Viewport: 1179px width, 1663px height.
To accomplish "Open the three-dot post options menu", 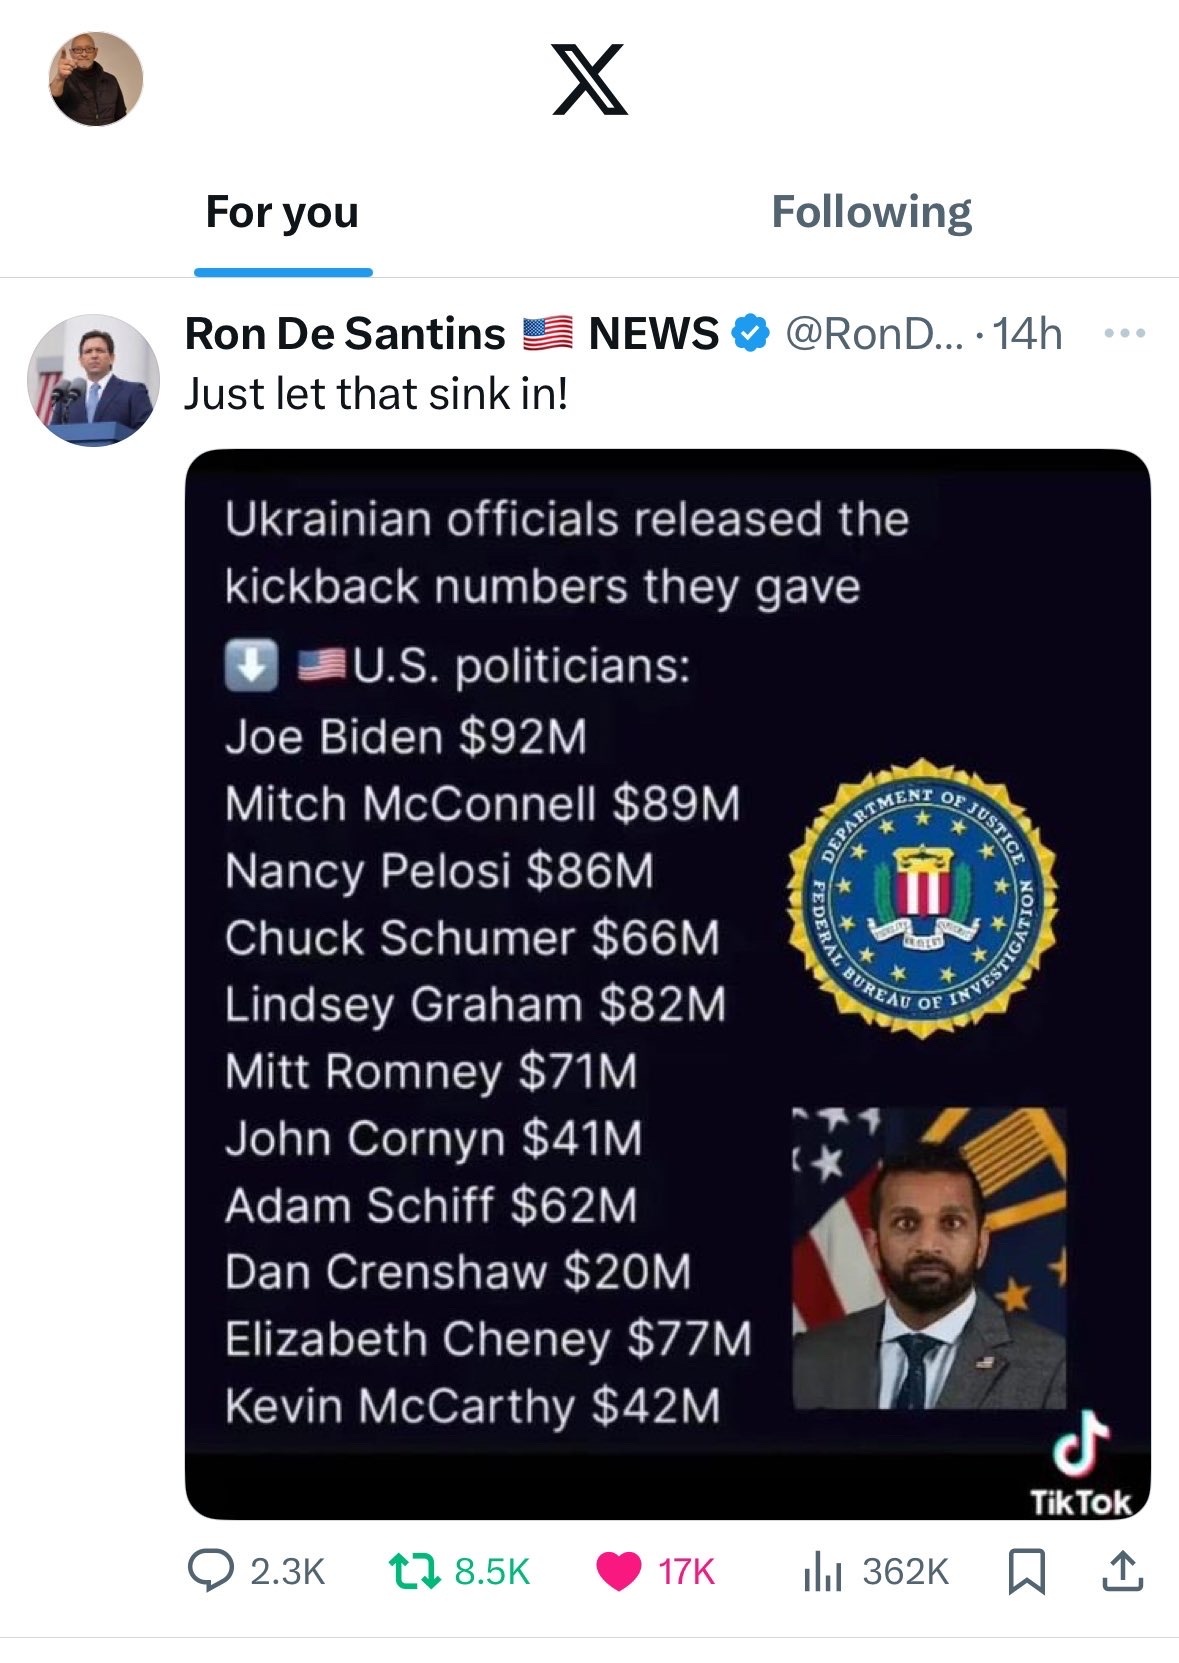I will (x=1124, y=333).
